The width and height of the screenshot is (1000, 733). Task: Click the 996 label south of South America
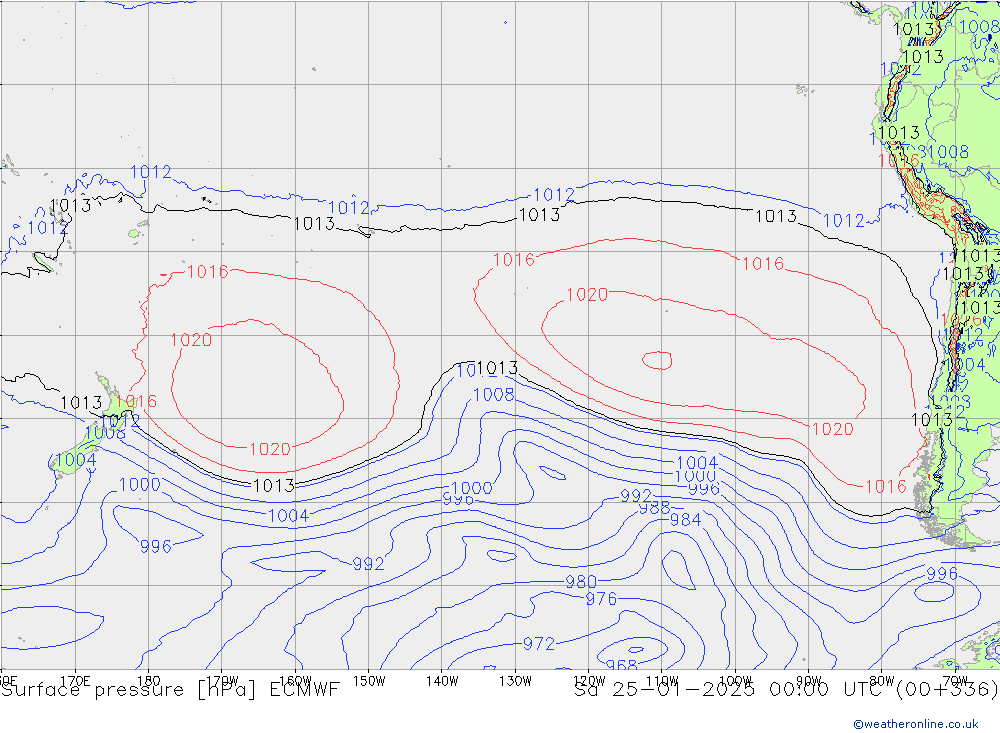(942, 574)
